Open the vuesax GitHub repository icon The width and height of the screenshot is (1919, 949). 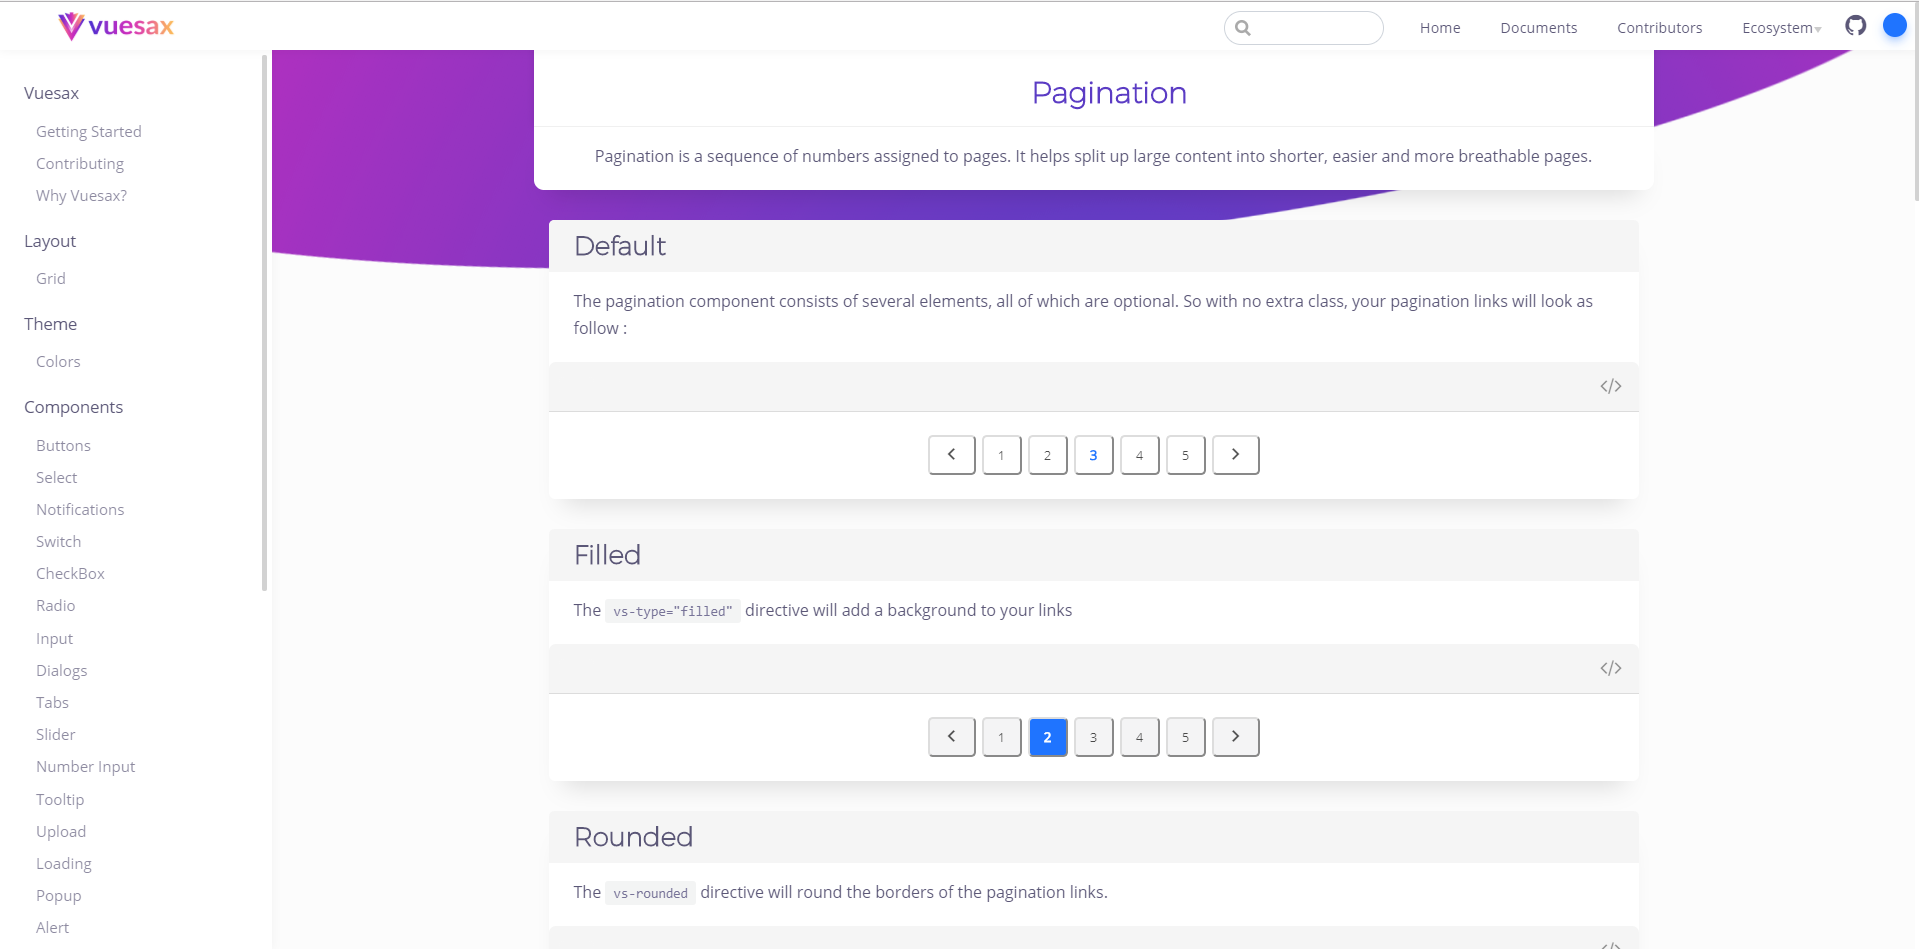(x=1855, y=26)
